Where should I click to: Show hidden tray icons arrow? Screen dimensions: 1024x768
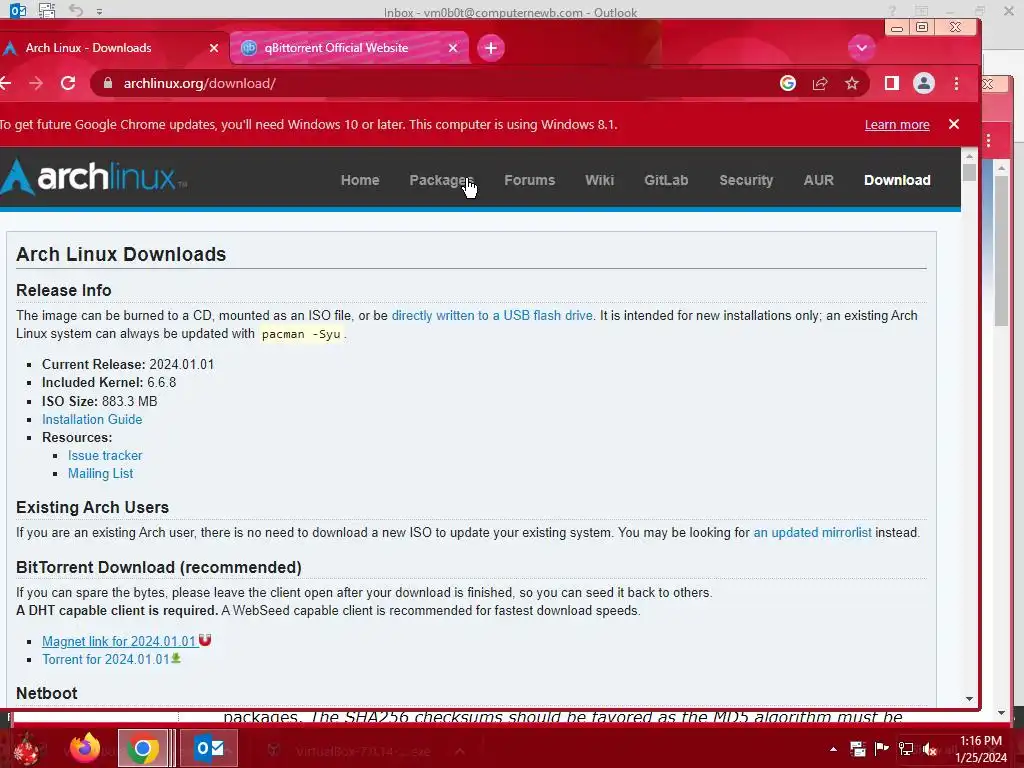coord(833,749)
